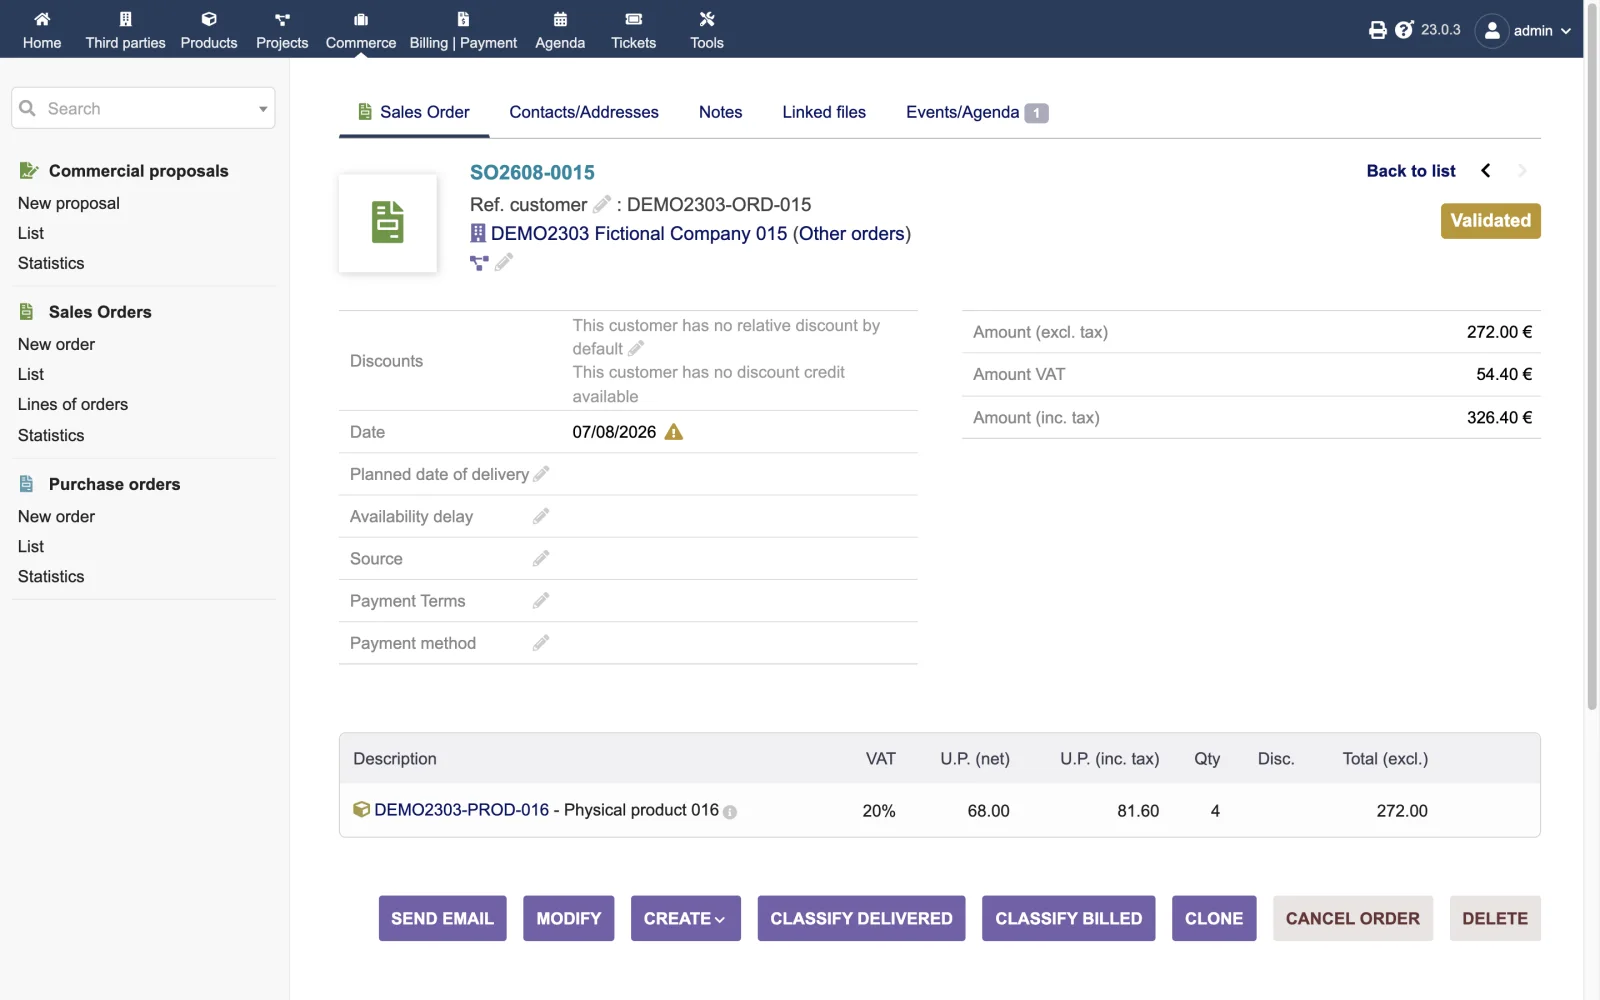Open Products cube icon in top bar

209,19
